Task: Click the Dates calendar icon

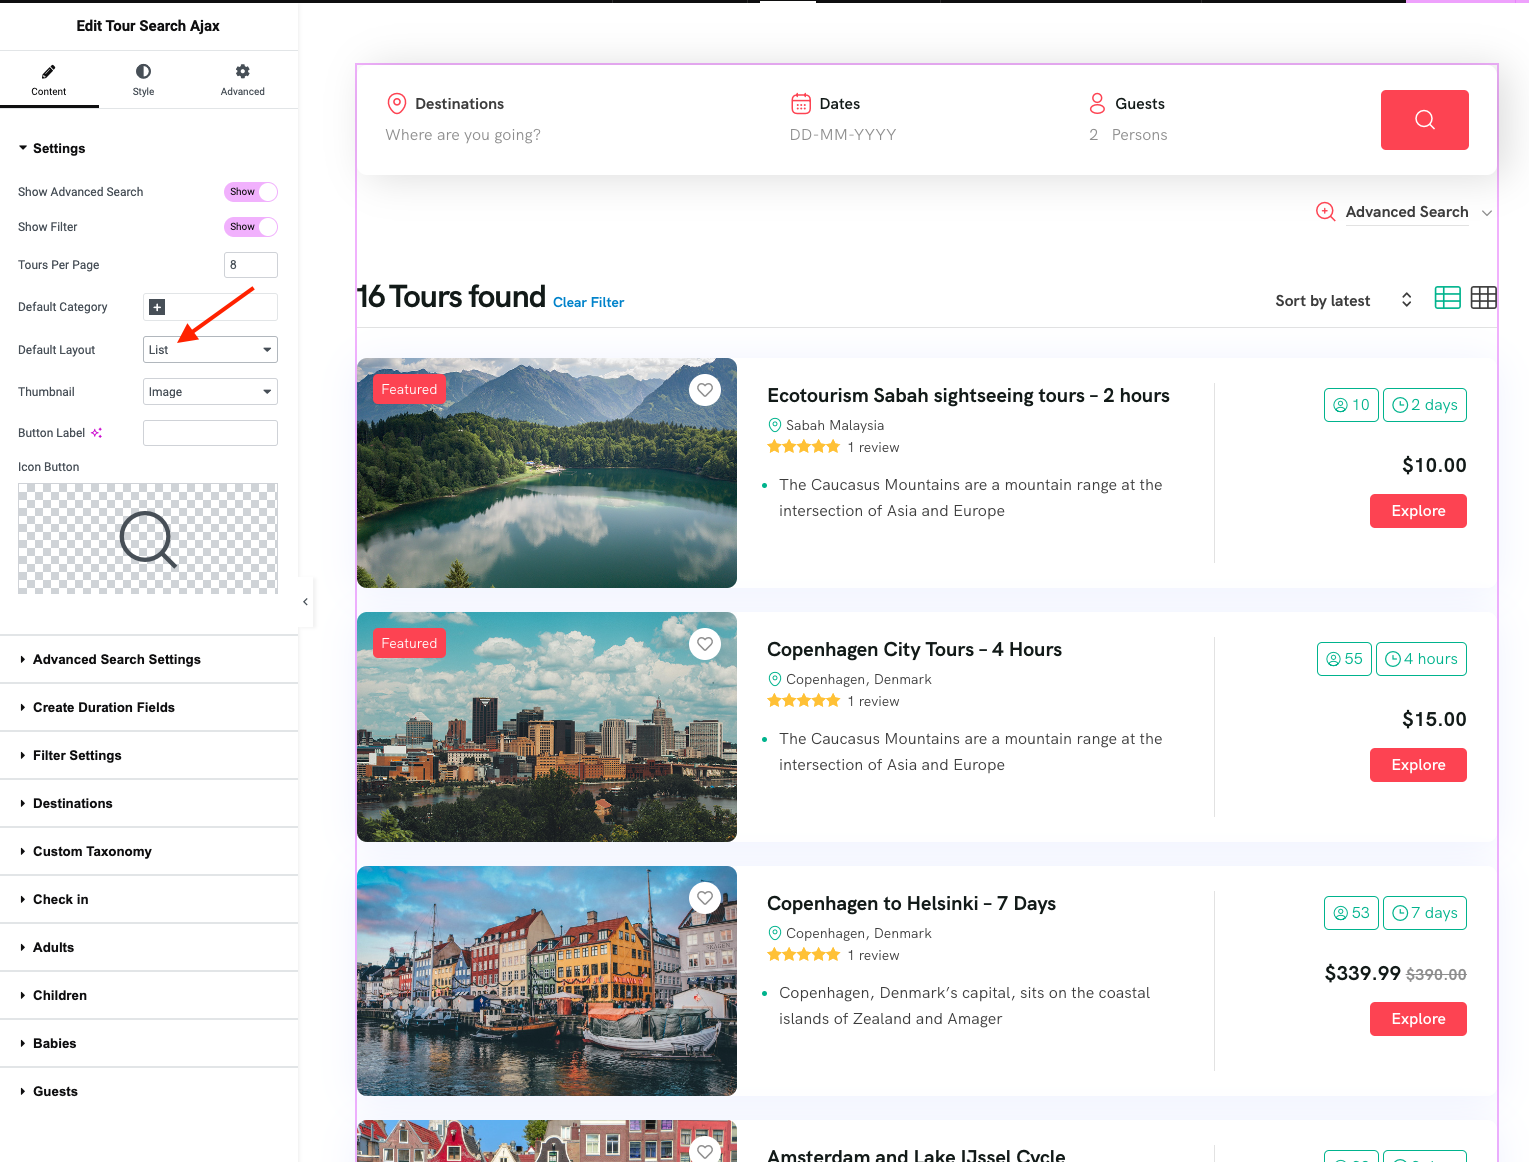Action: [801, 103]
